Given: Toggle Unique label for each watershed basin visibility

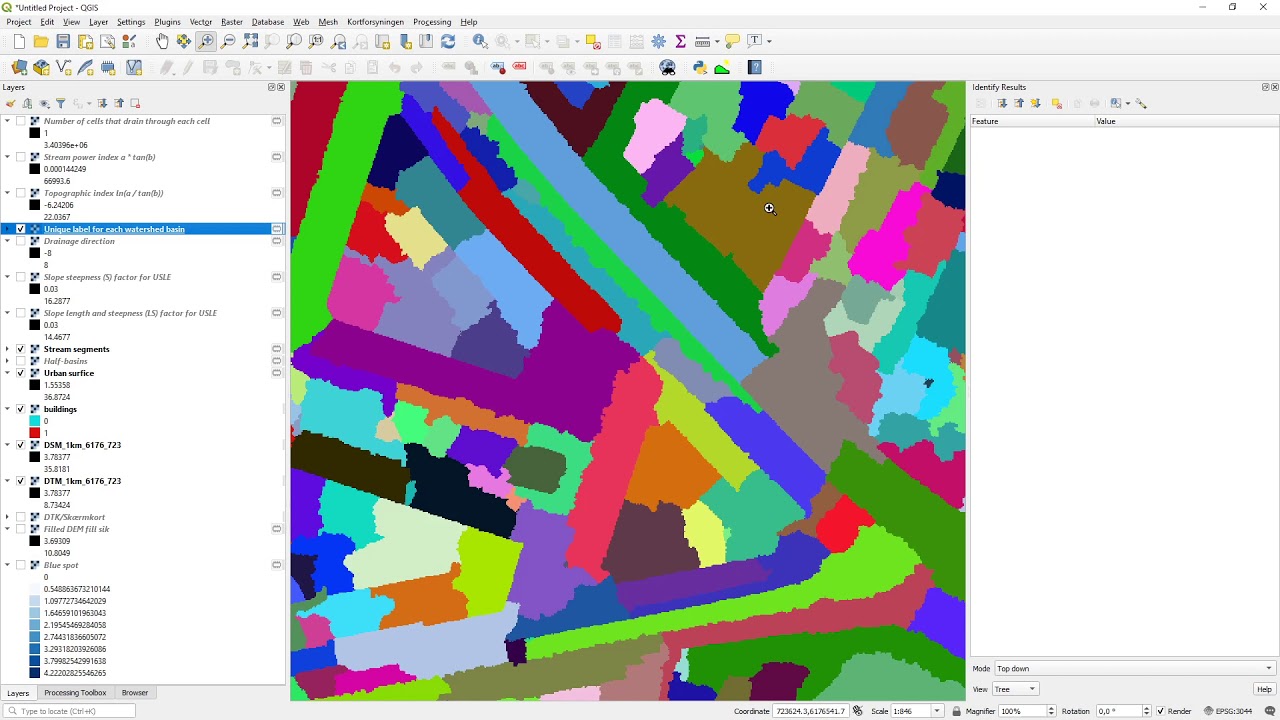Looking at the screenshot, I should pyautogui.click(x=21, y=229).
